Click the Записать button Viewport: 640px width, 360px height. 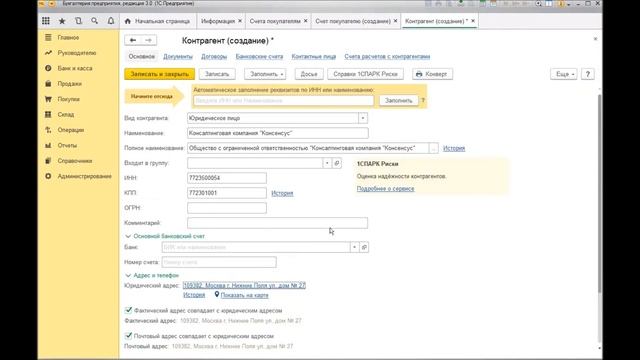pyautogui.click(x=217, y=74)
